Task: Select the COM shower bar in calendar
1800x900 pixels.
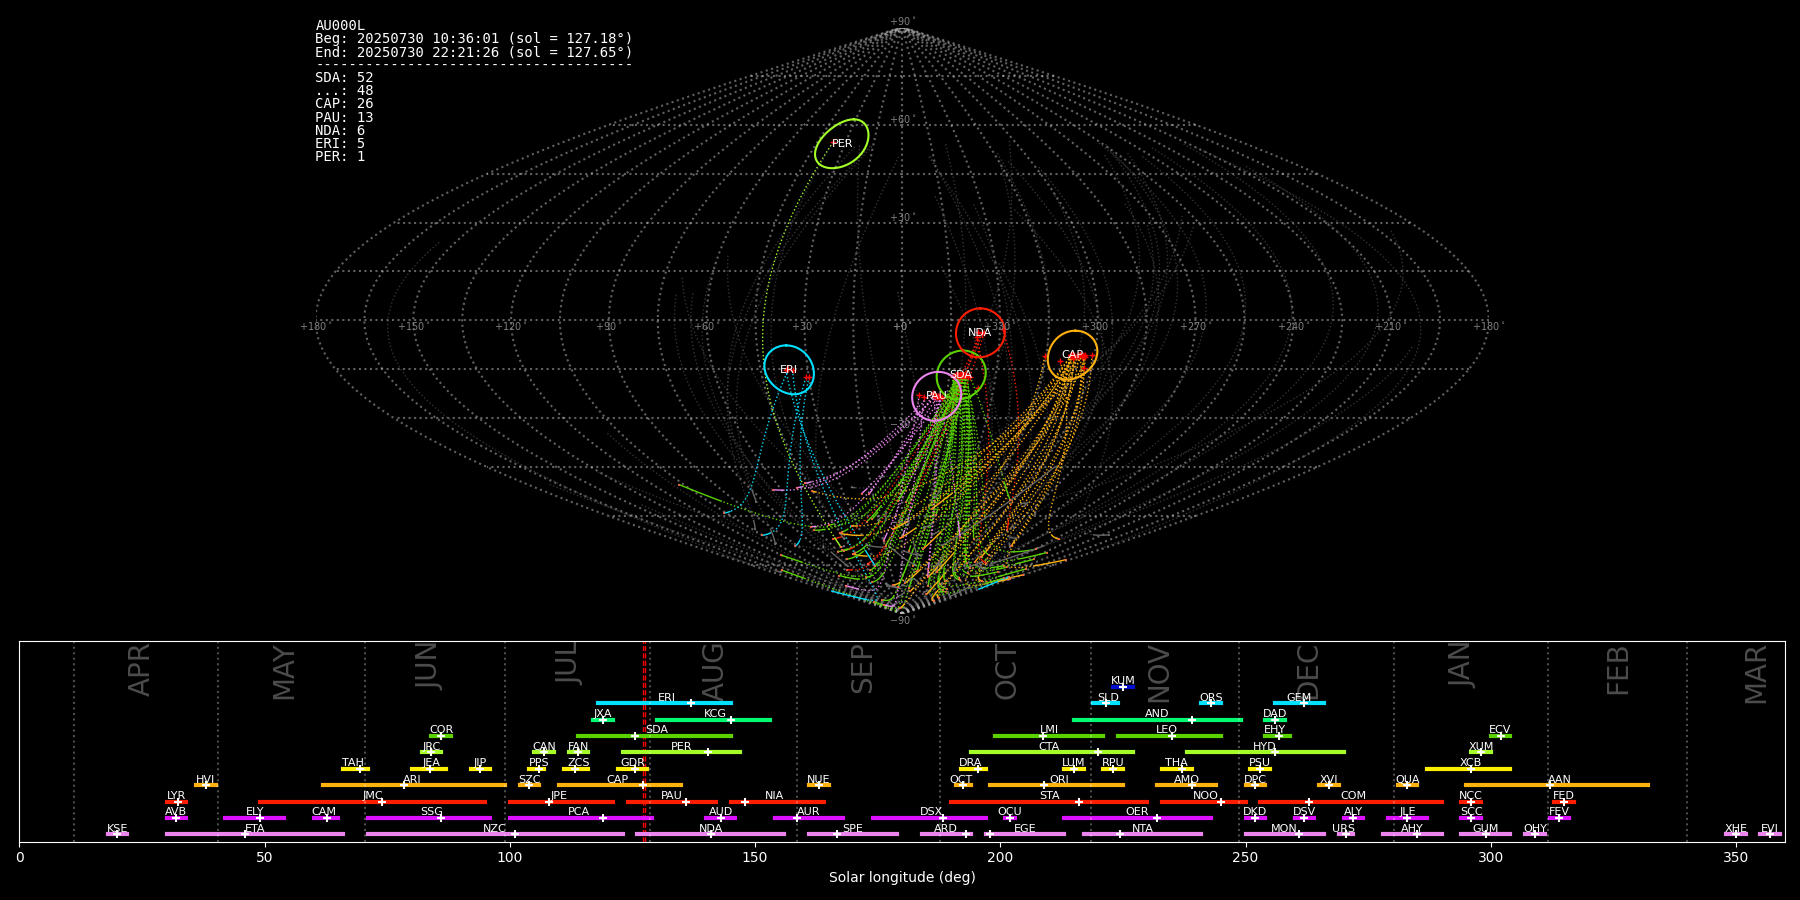Action: 1351,802
